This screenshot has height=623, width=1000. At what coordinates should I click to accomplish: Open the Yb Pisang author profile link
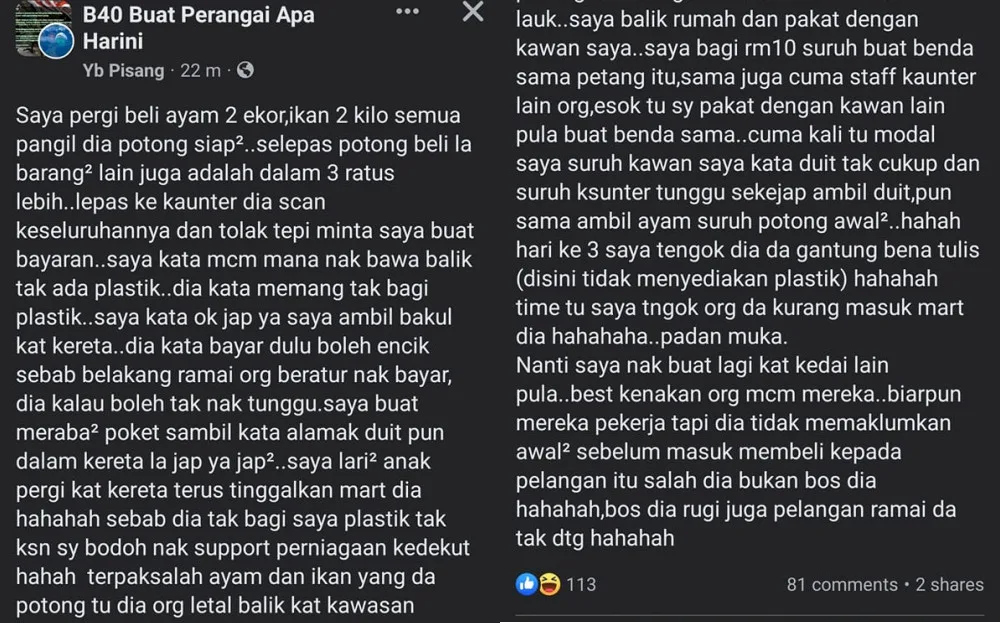point(123,71)
